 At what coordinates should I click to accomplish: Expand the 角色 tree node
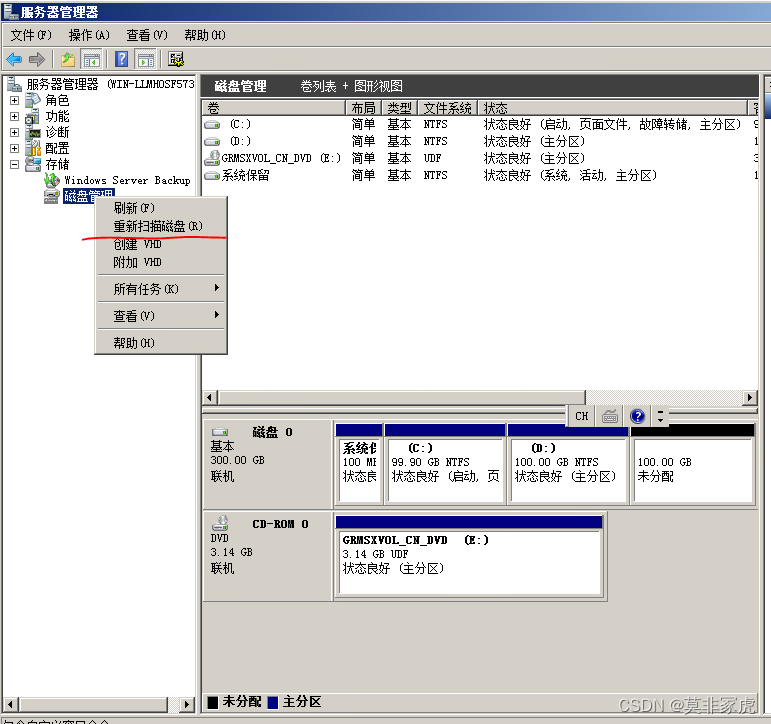point(15,101)
